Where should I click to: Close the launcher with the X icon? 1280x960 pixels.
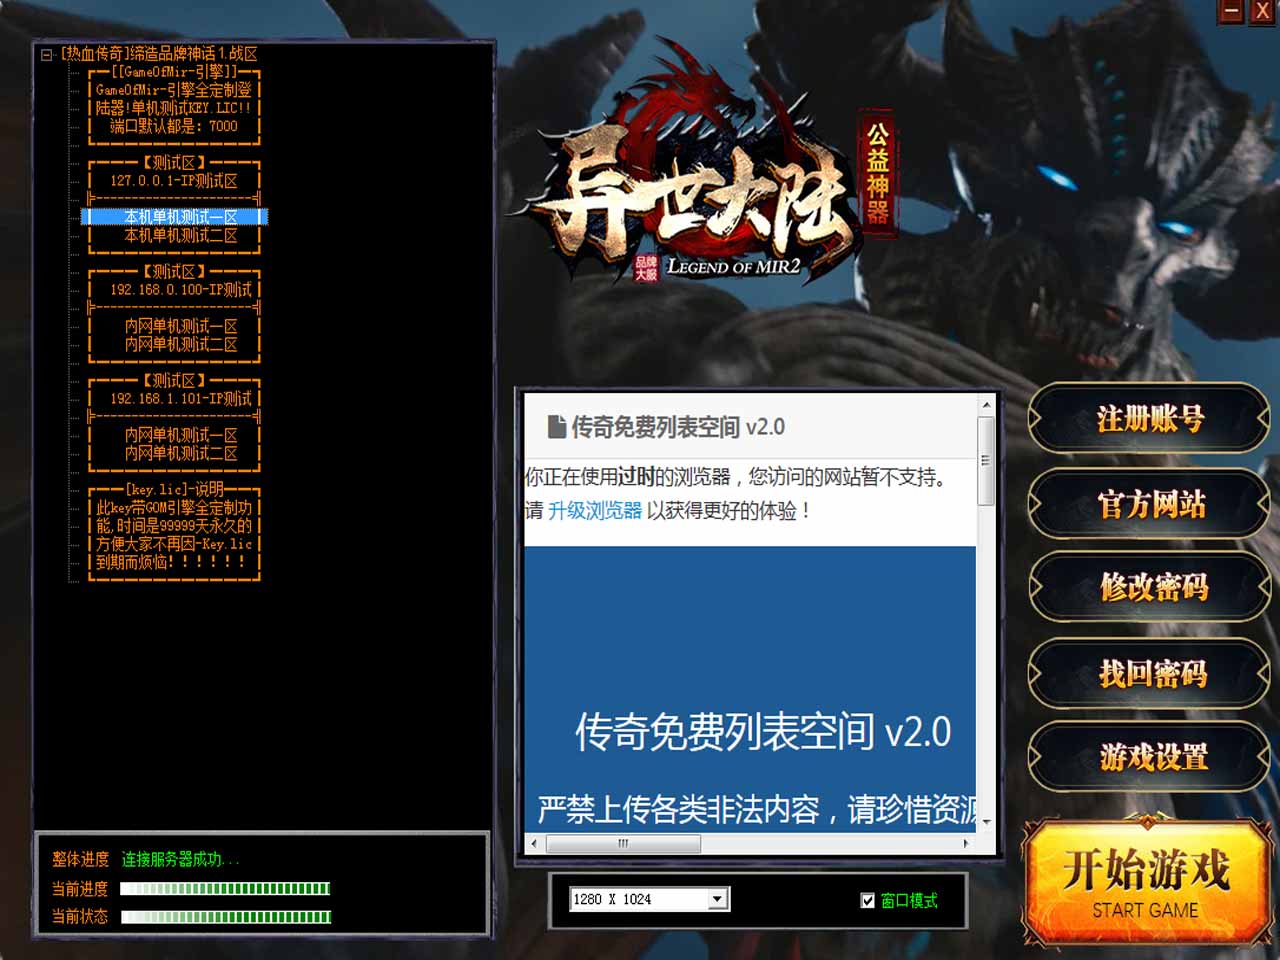[x=1263, y=11]
